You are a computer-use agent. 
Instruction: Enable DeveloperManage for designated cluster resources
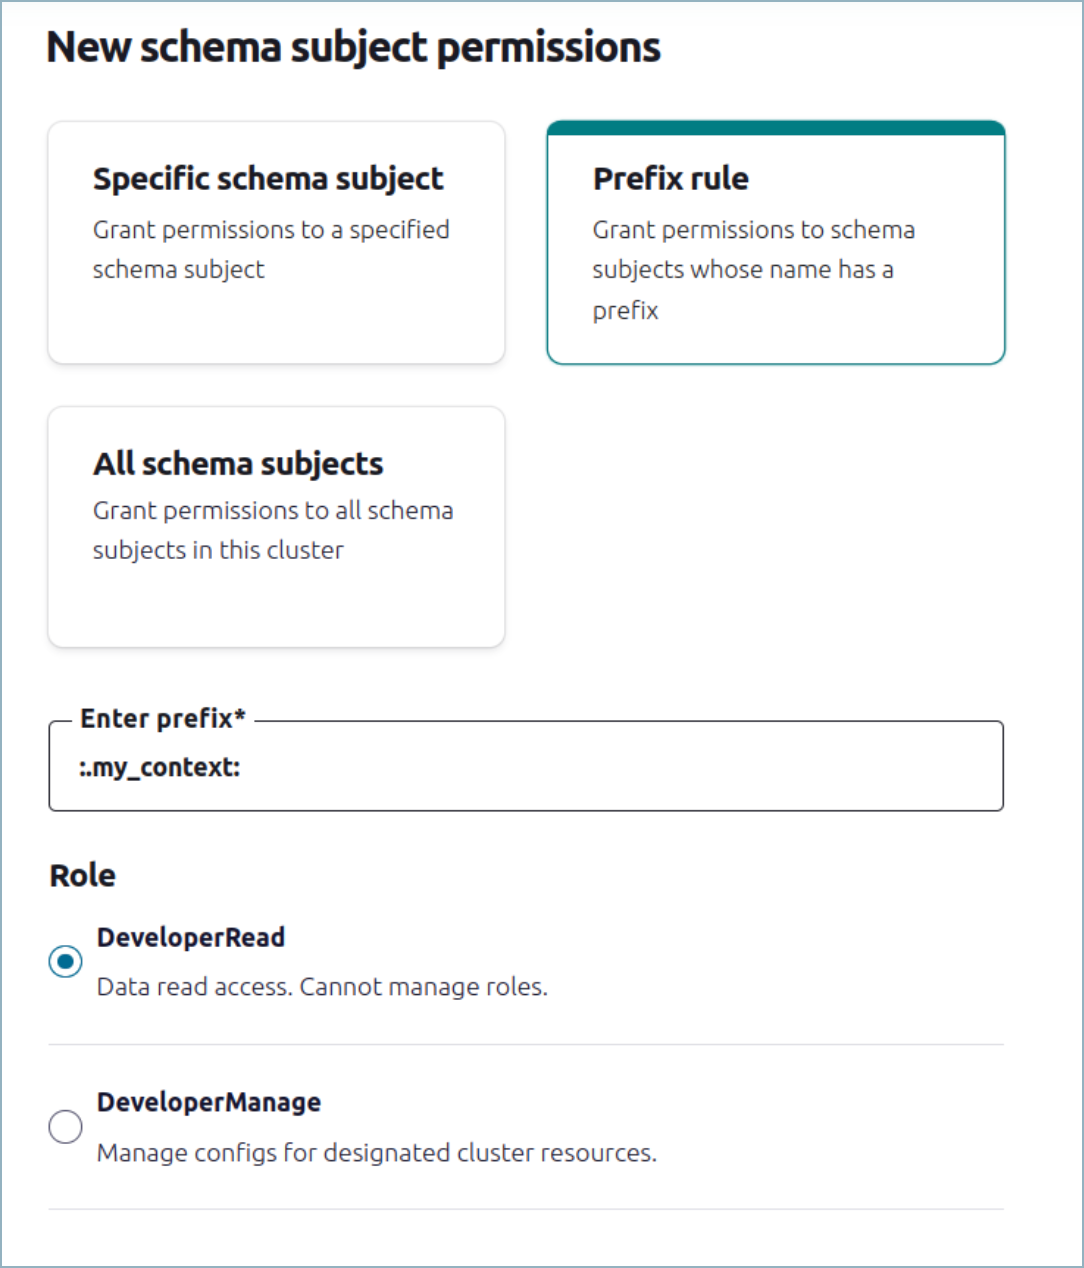(65, 1127)
